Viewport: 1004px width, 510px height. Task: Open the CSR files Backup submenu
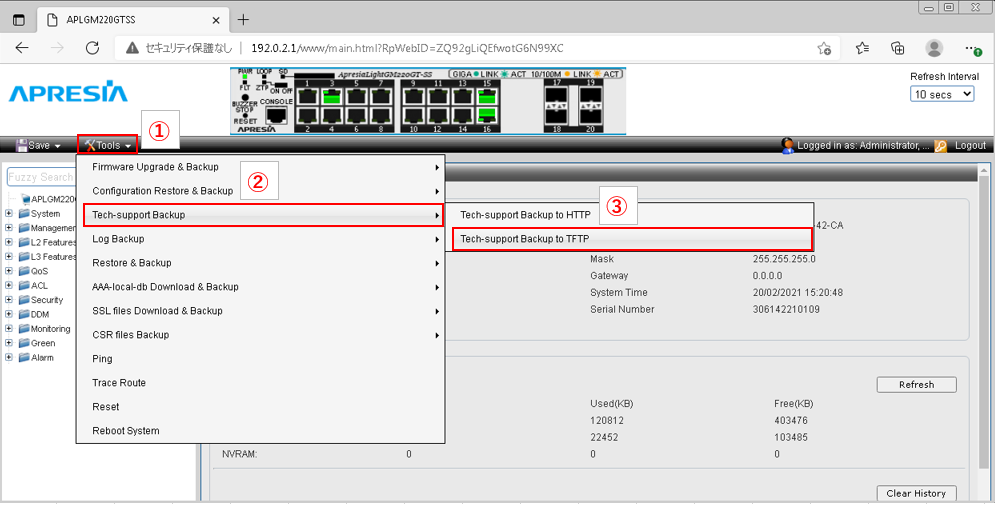pyautogui.click(x=261, y=335)
